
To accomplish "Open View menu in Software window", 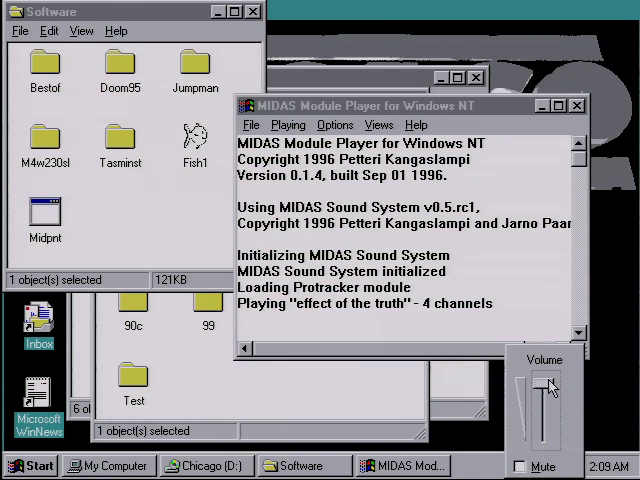I will 81,31.
